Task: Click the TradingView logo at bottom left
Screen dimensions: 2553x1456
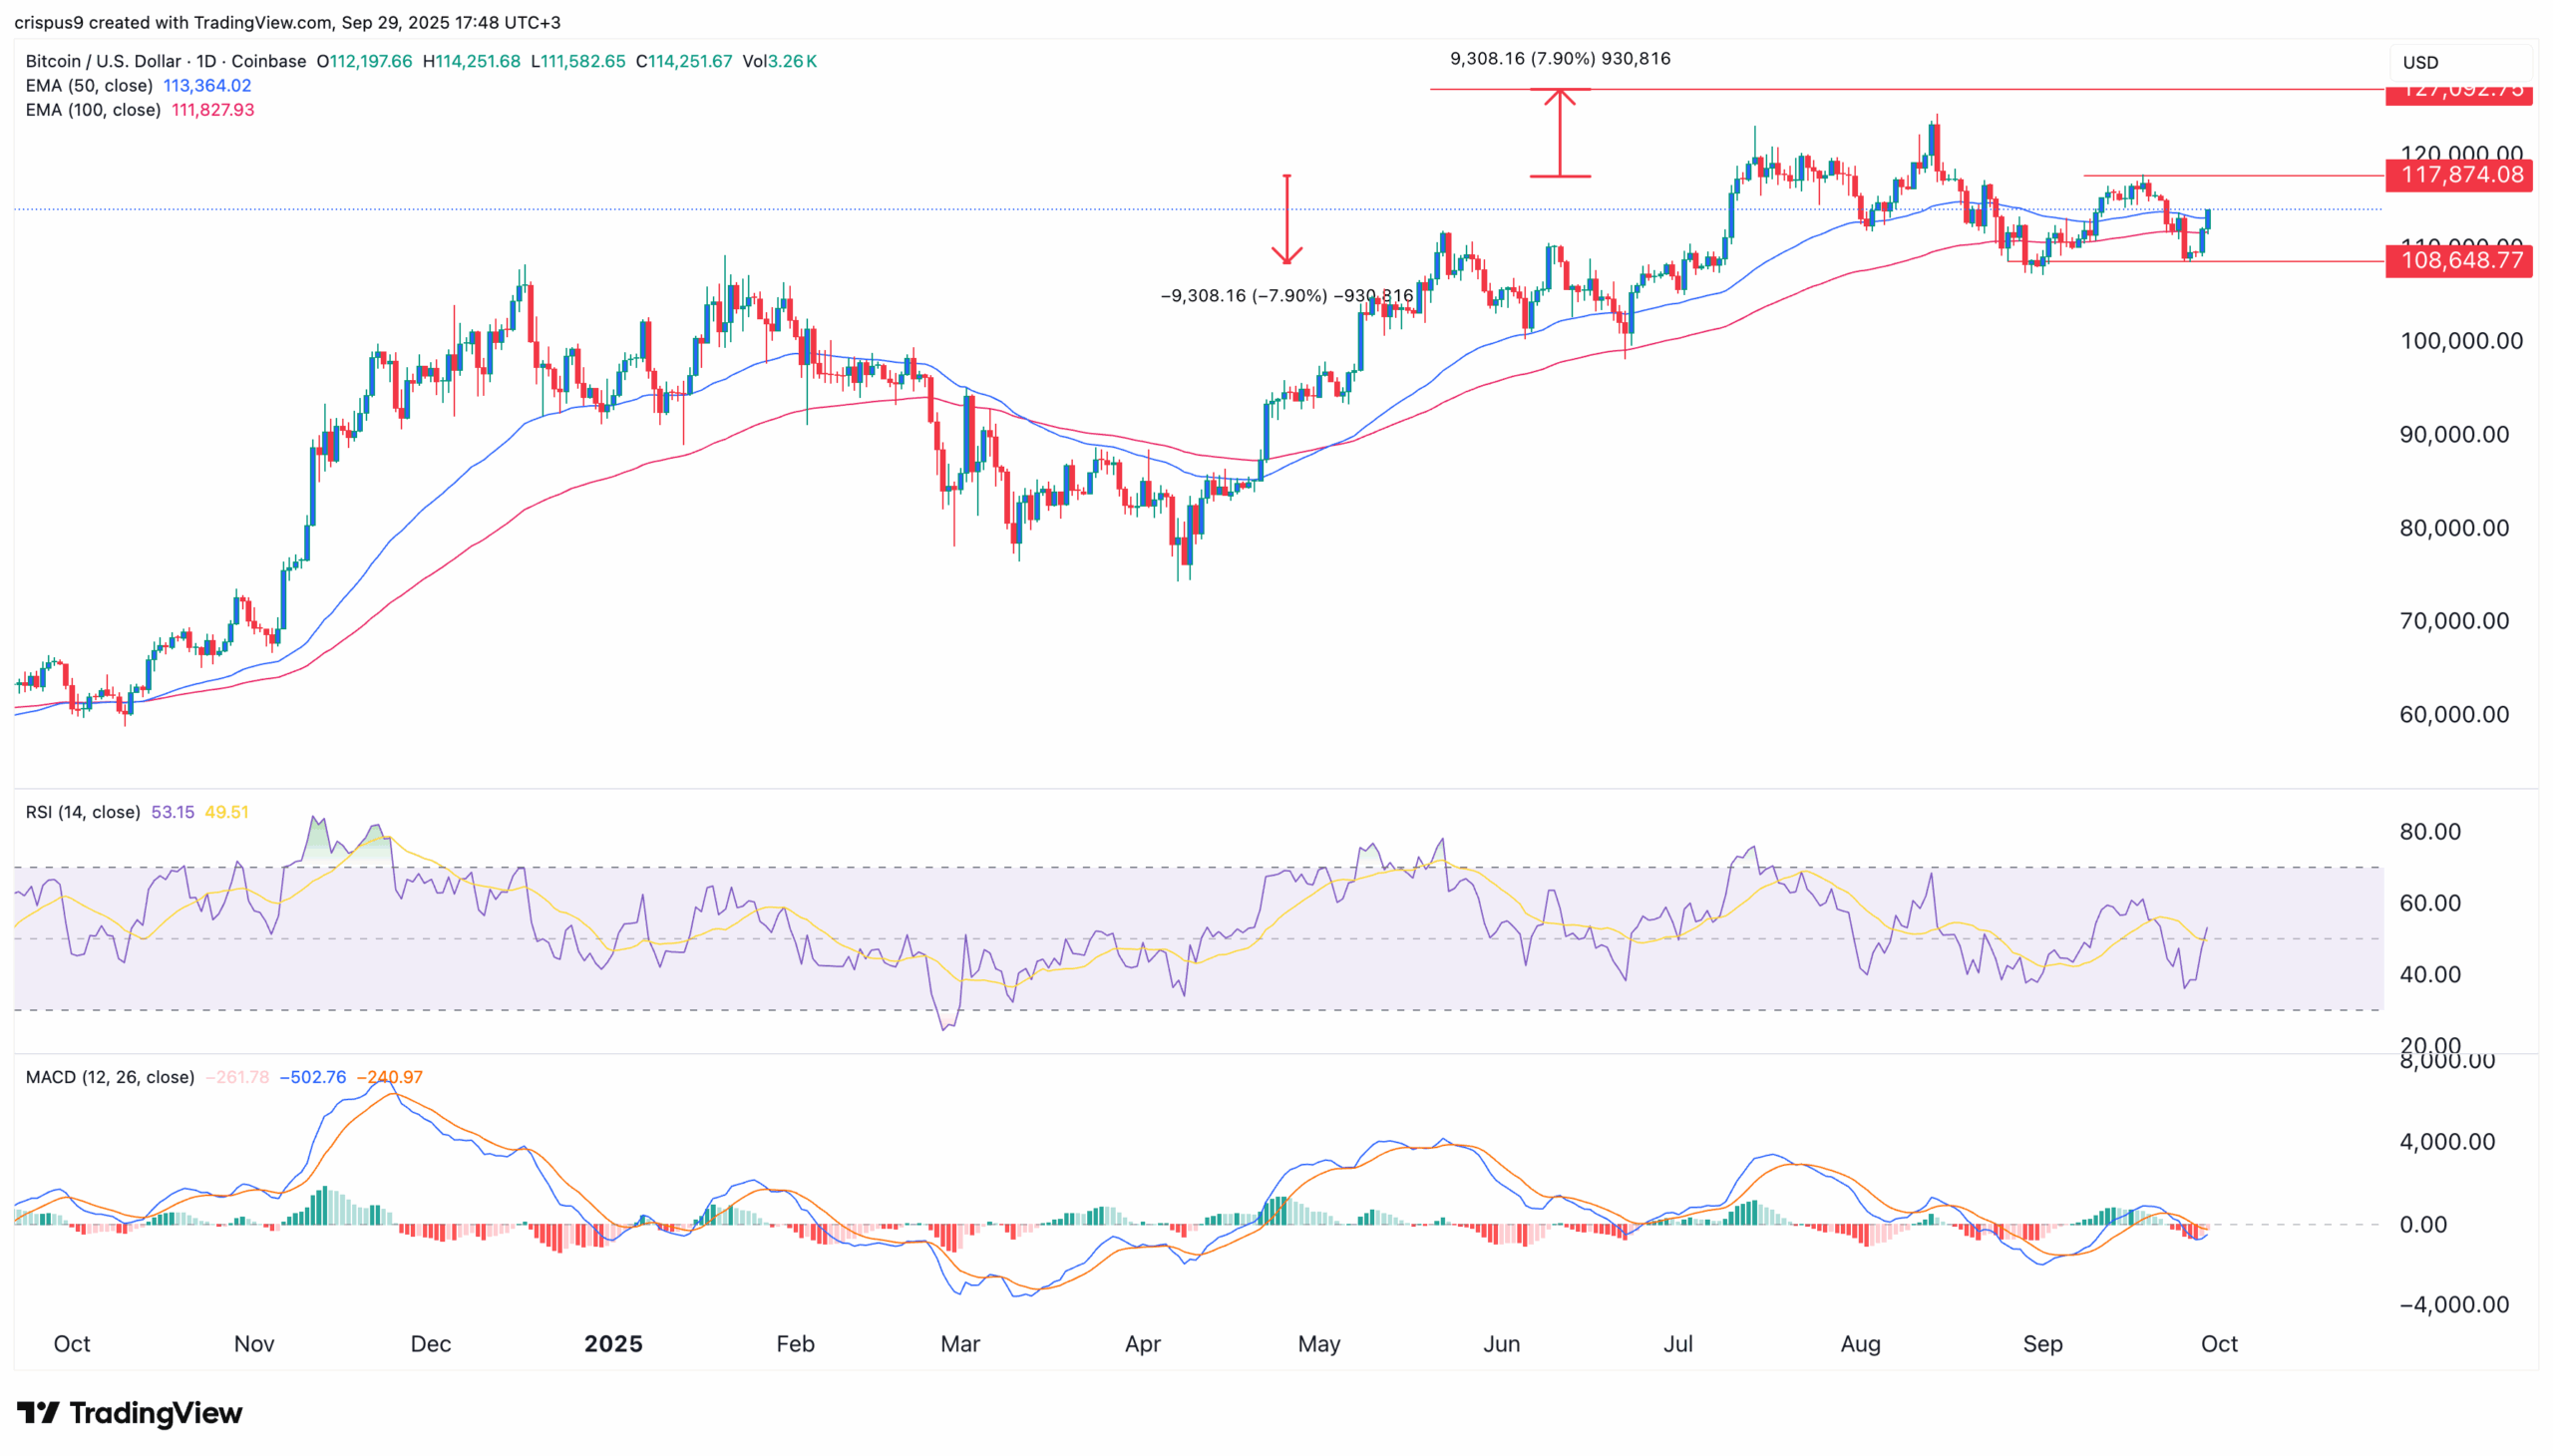Action: pyautogui.click(x=130, y=1412)
